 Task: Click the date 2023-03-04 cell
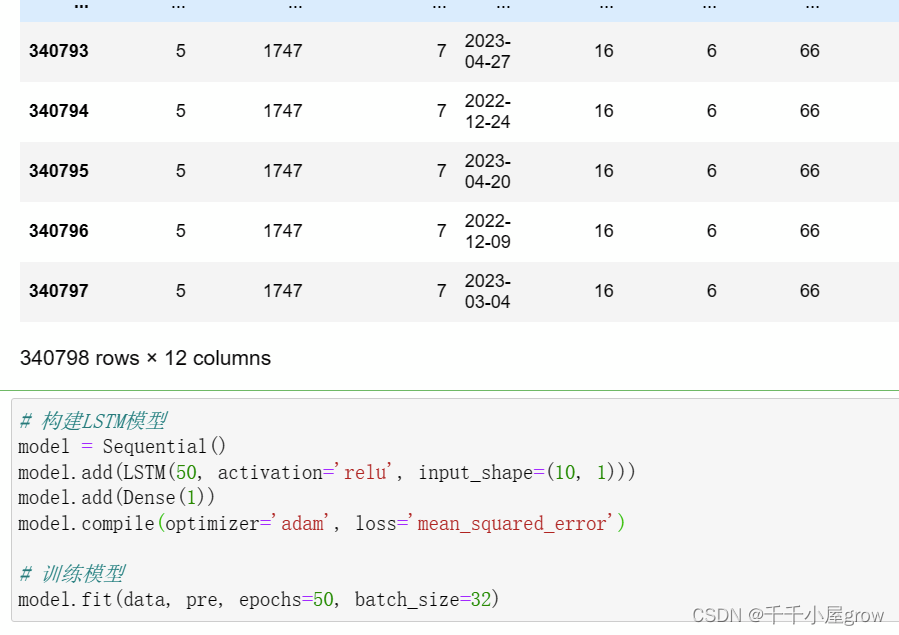point(487,291)
